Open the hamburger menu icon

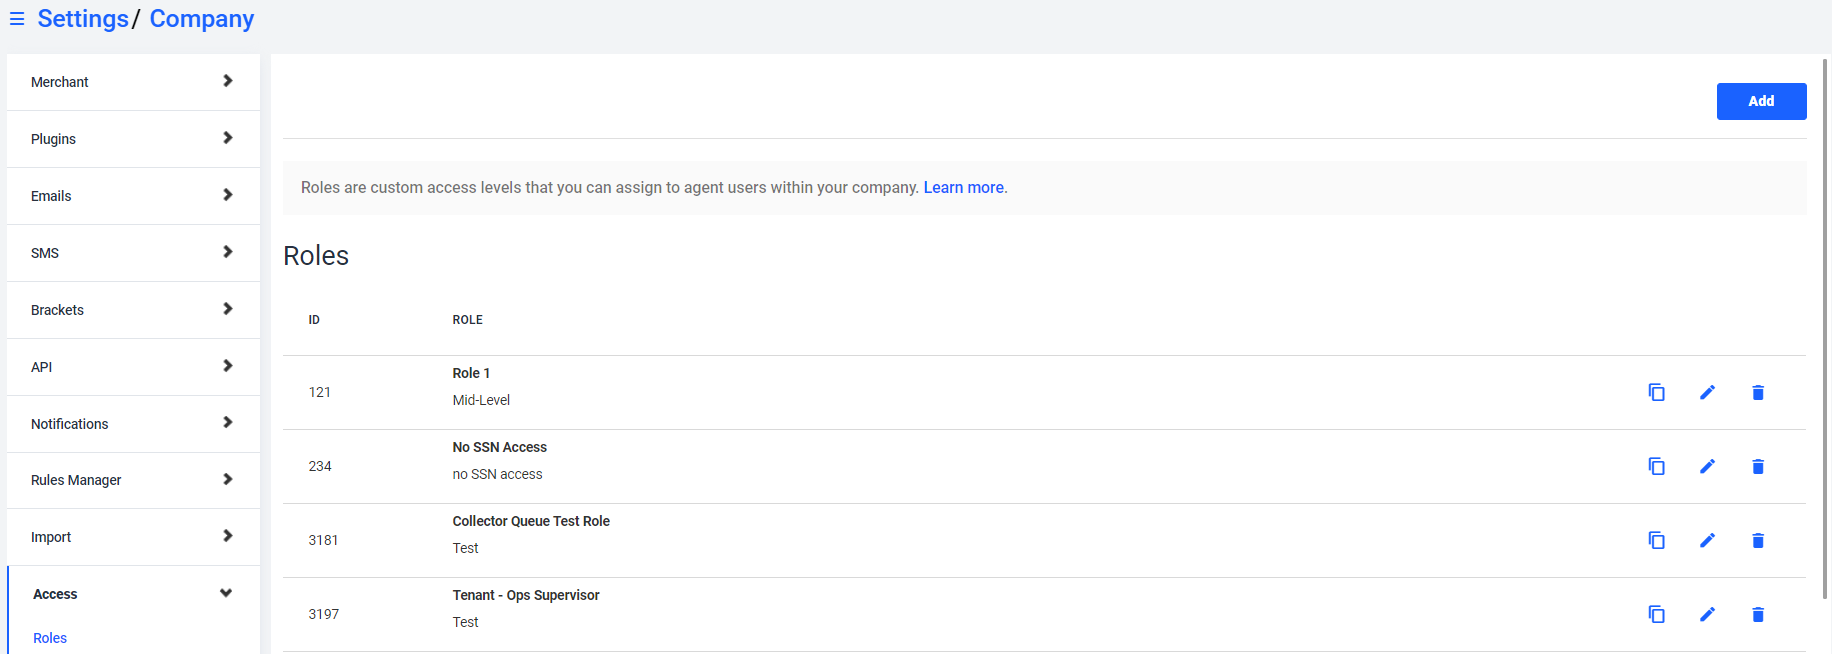17,20
